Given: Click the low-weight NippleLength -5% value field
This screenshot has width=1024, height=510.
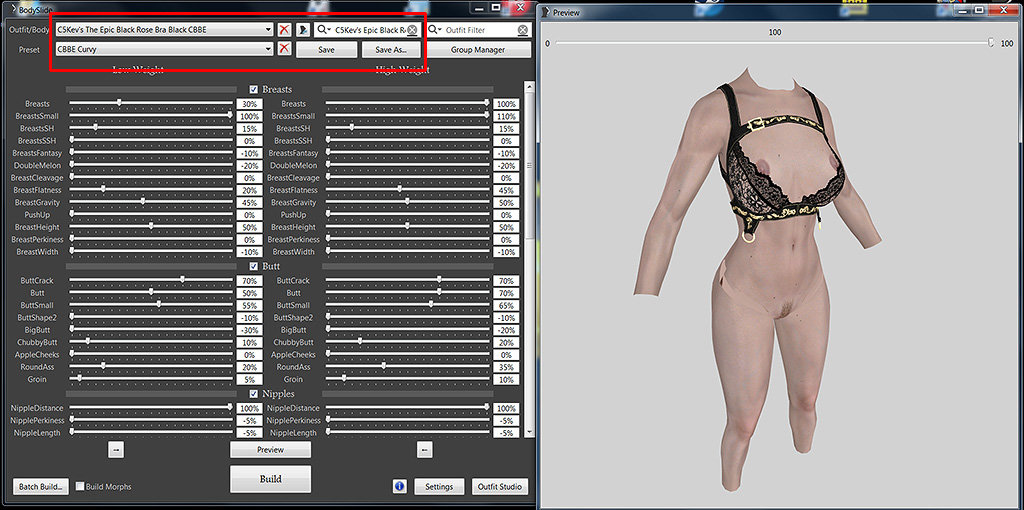Looking at the screenshot, I should (x=249, y=433).
